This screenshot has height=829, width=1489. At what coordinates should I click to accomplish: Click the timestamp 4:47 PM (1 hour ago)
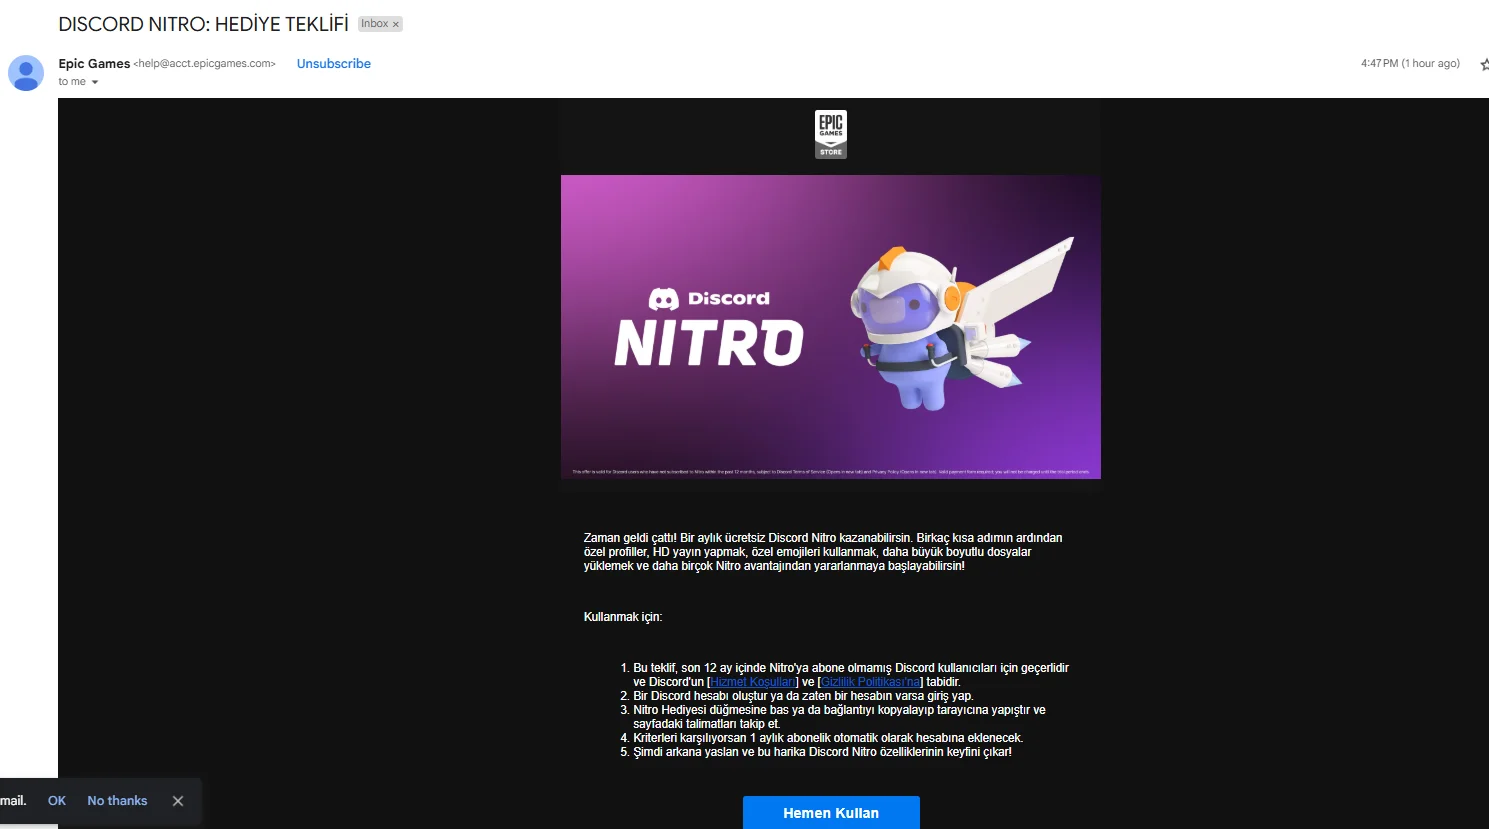[1410, 63]
